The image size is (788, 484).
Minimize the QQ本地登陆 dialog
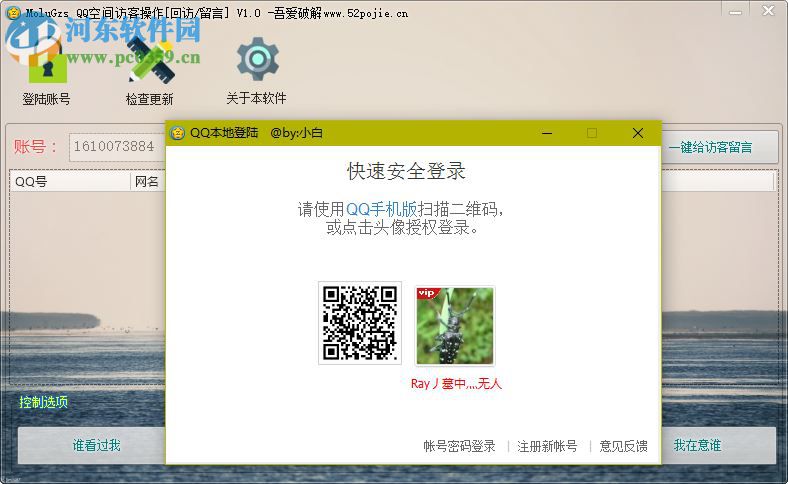tap(547, 133)
